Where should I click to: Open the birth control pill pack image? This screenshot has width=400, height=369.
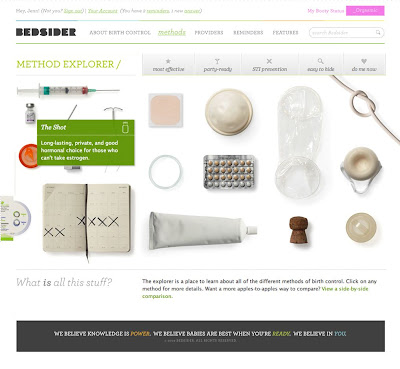click(x=229, y=172)
